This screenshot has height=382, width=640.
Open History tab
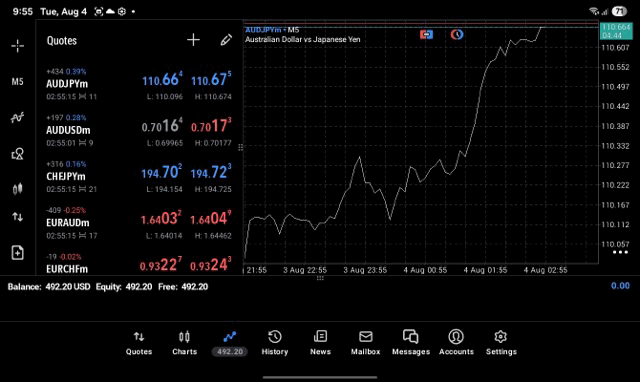275,343
